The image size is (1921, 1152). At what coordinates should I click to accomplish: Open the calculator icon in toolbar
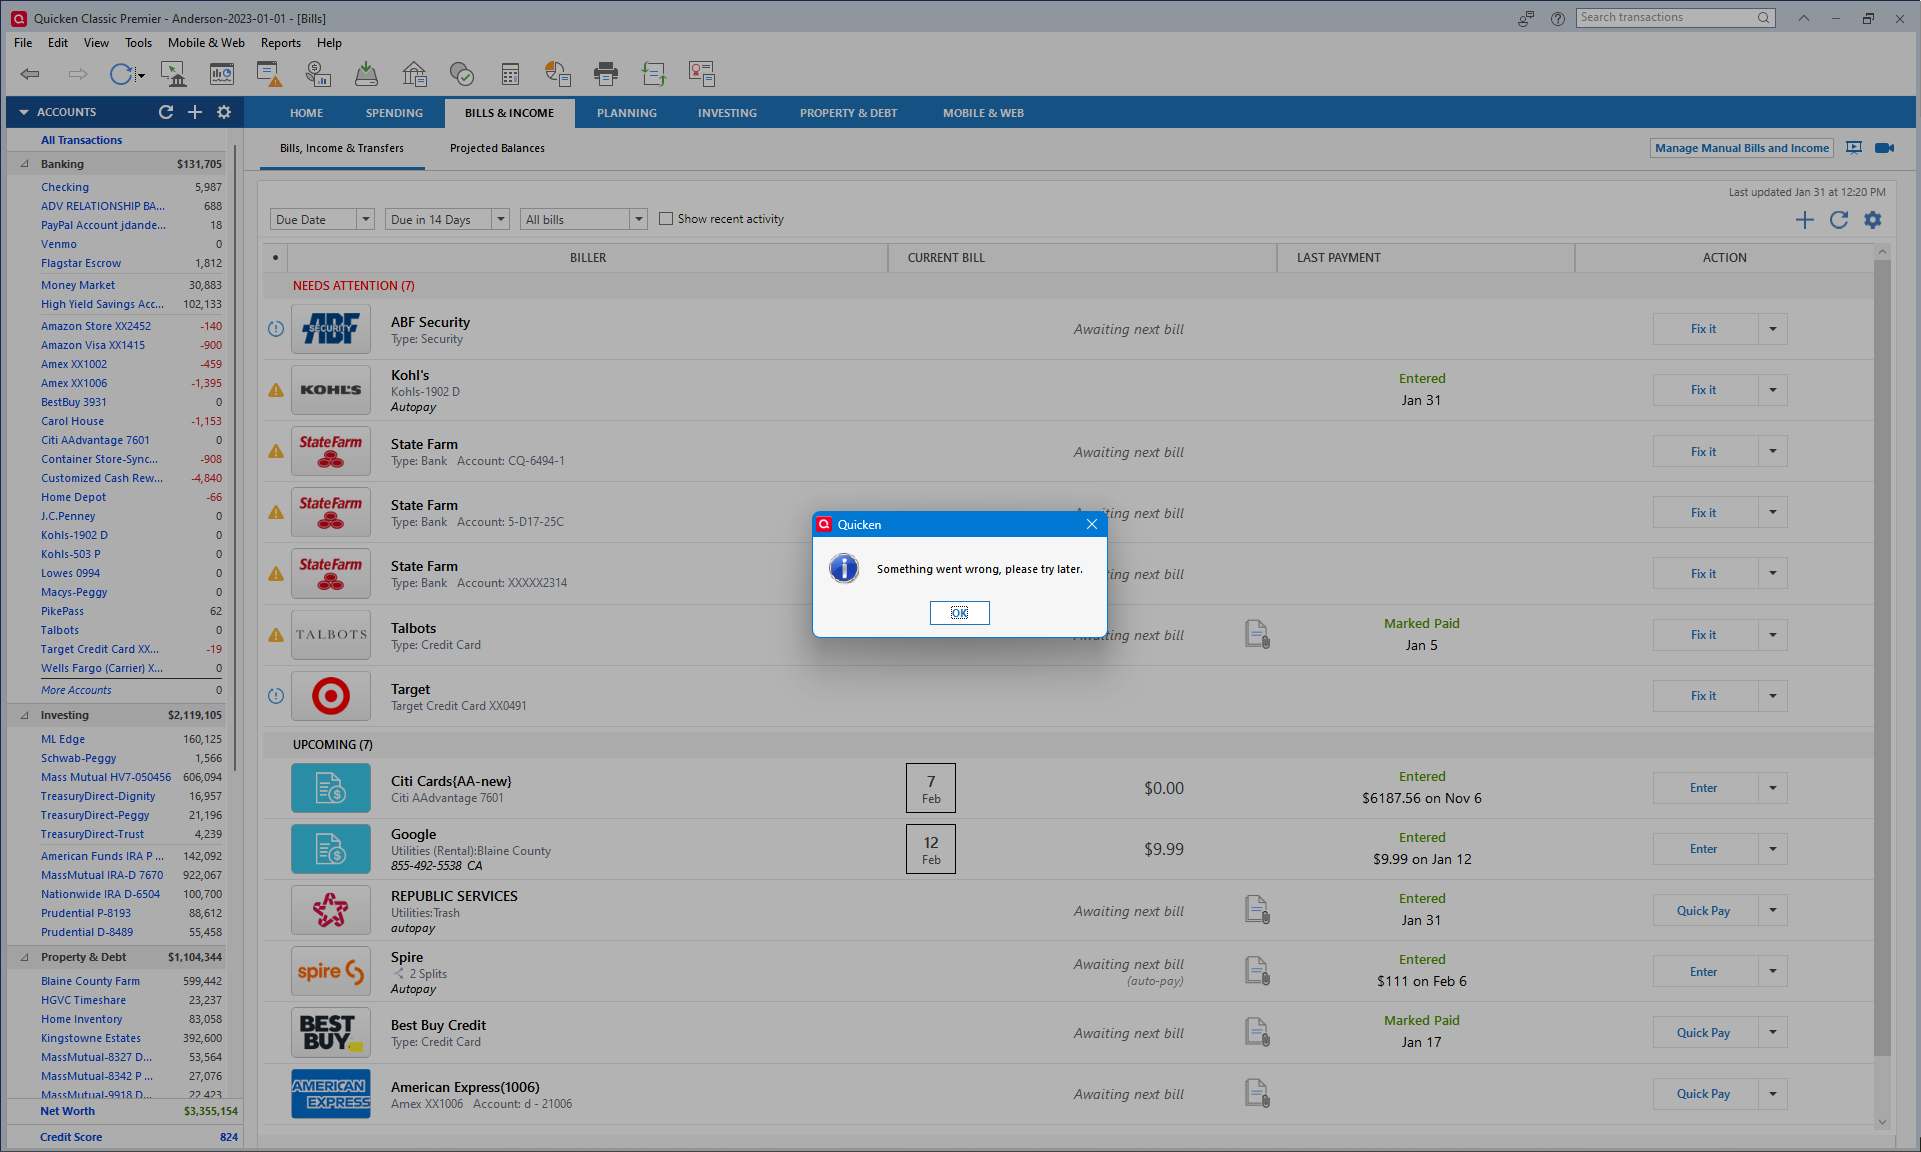coord(510,74)
